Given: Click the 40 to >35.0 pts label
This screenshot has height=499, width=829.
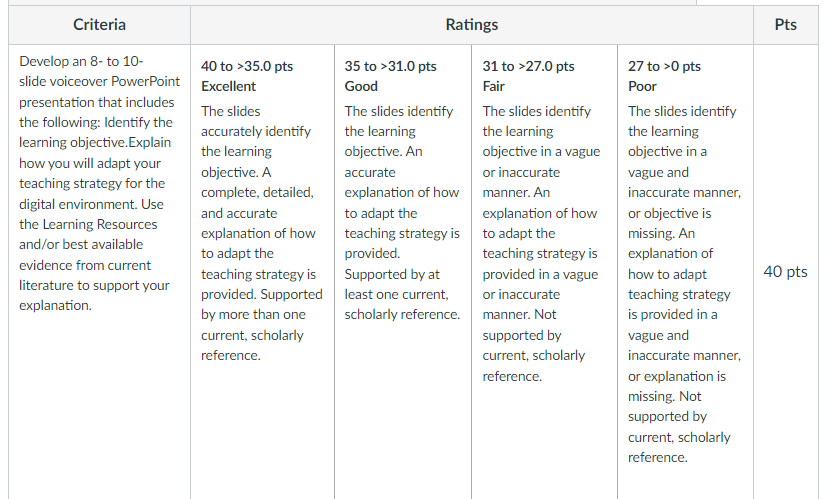Looking at the screenshot, I should click(247, 66).
